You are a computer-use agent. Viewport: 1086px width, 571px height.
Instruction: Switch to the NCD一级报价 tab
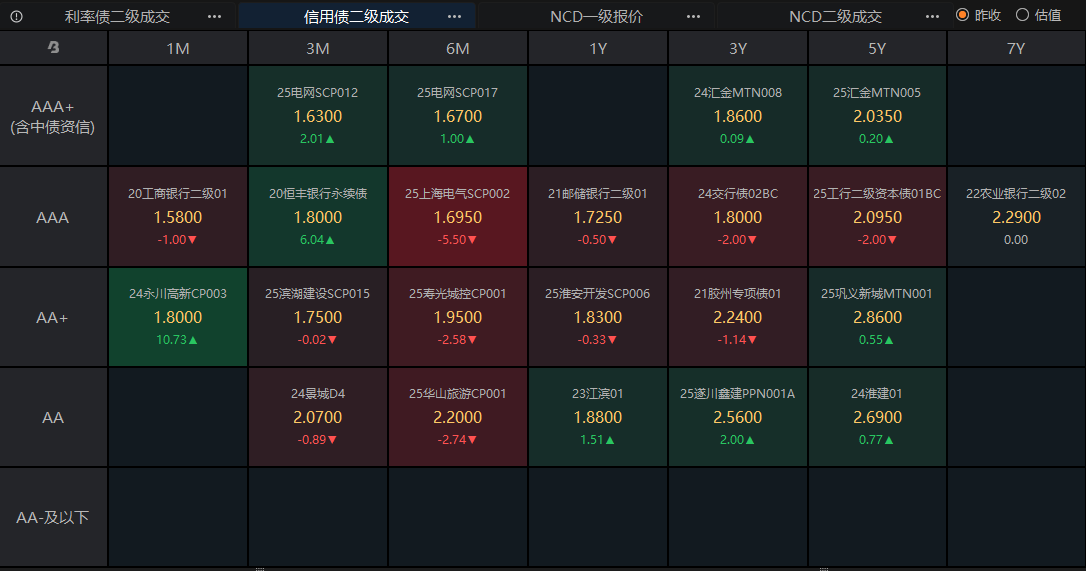coord(596,16)
